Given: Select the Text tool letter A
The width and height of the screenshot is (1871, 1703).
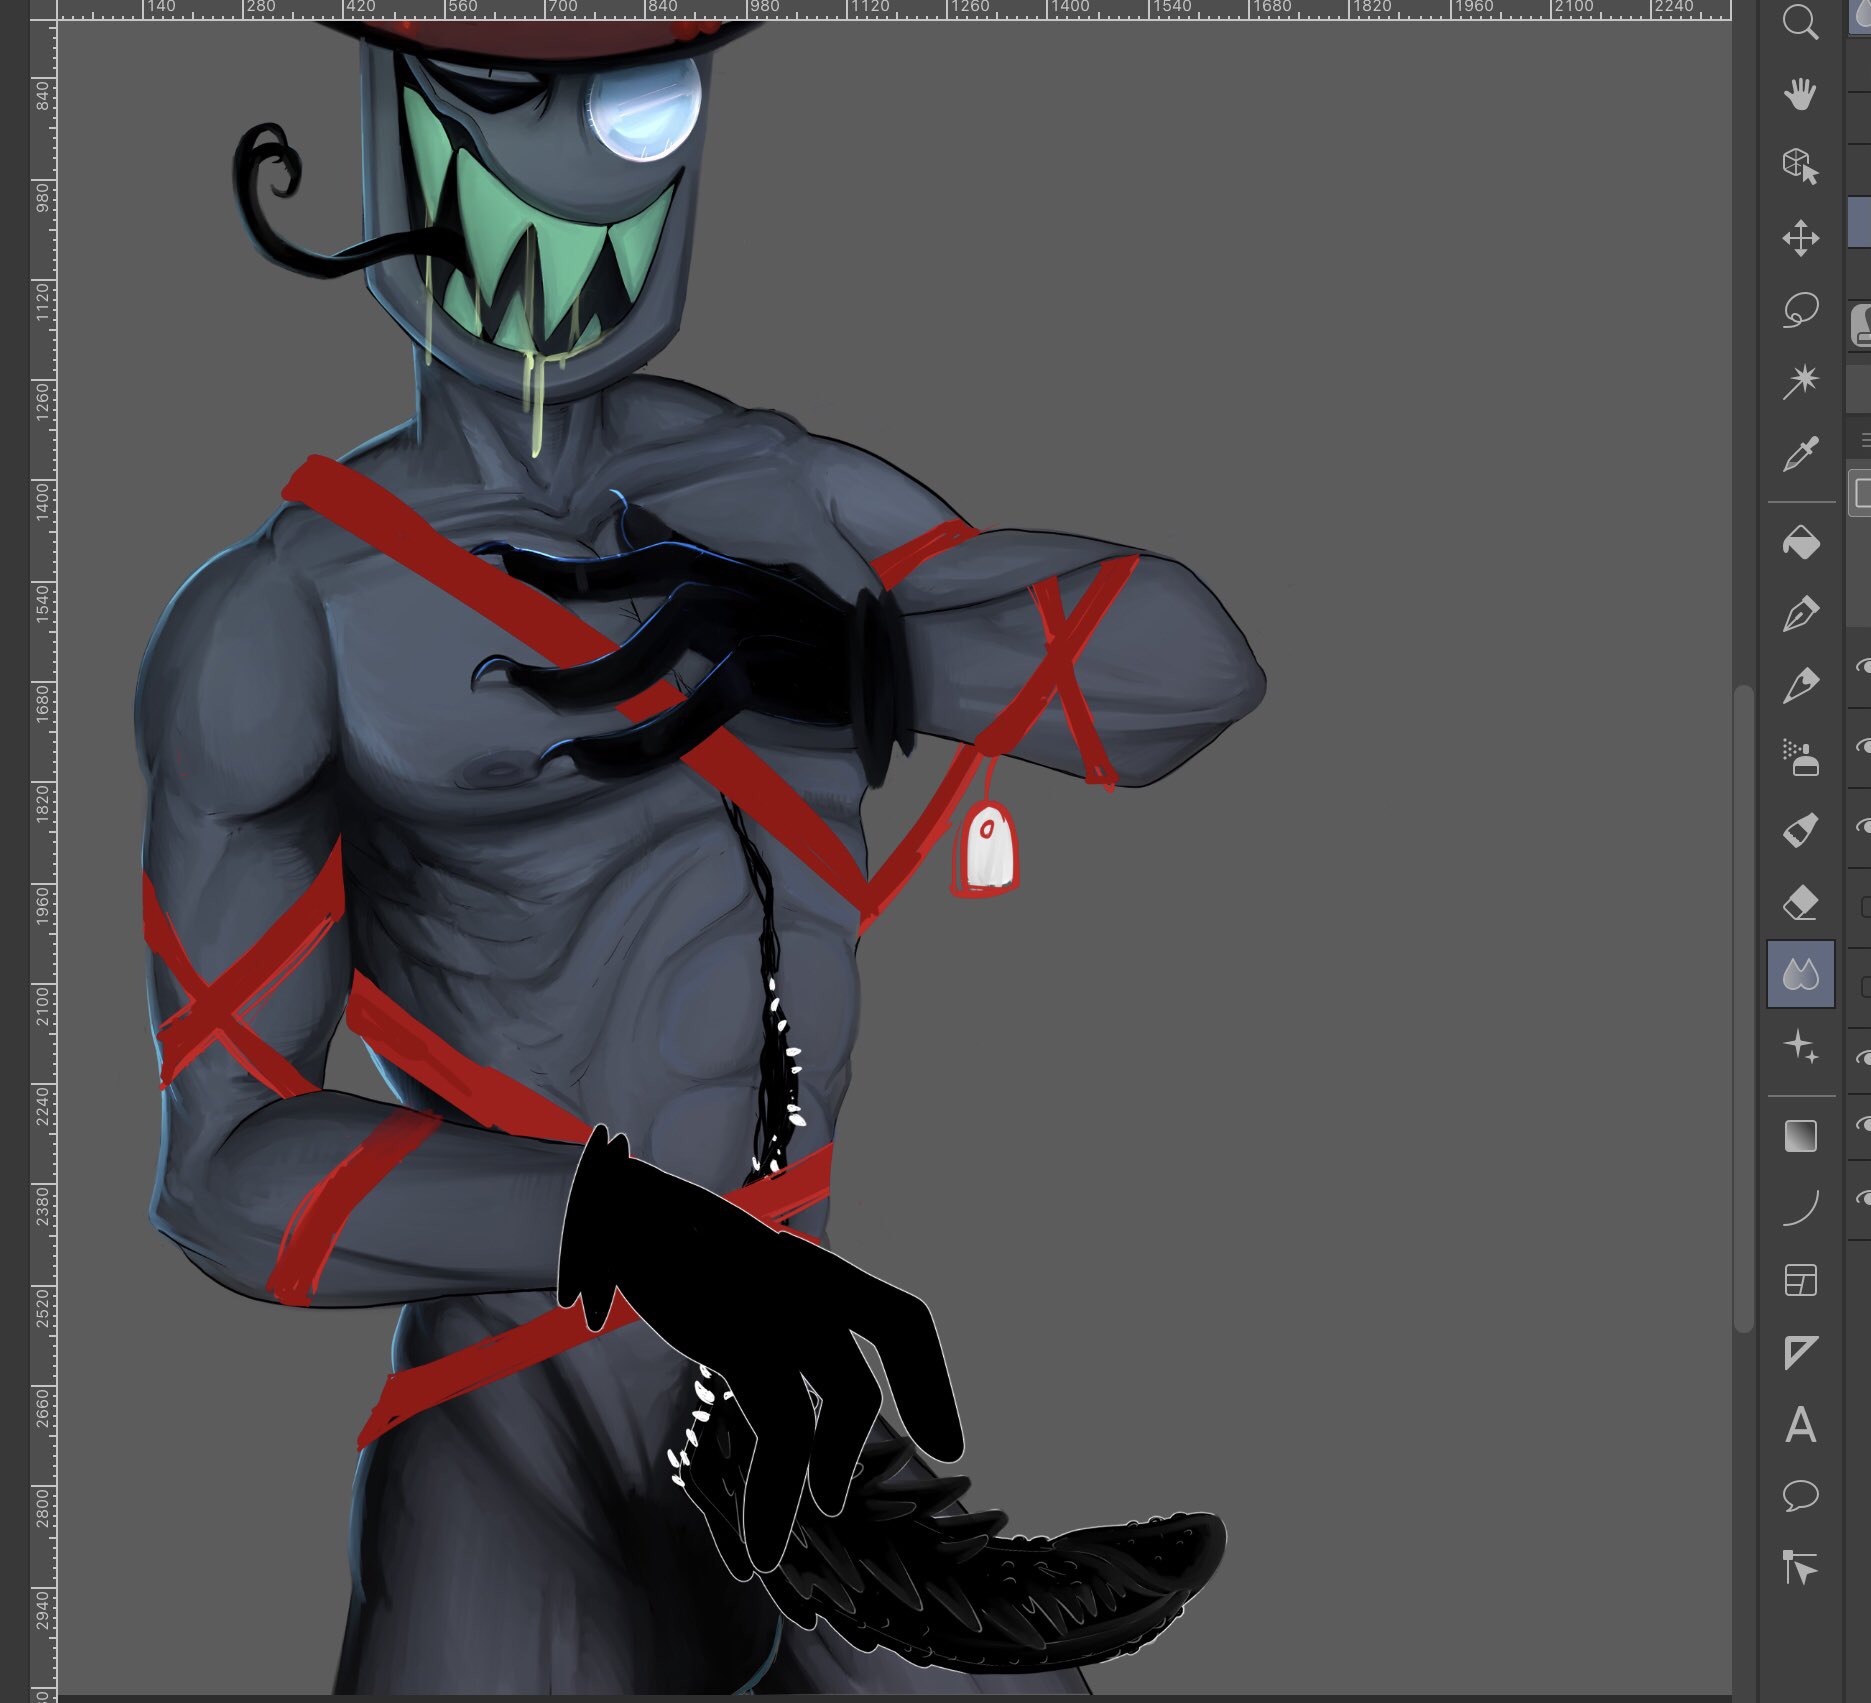Looking at the screenshot, I should [x=1800, y=1425].
